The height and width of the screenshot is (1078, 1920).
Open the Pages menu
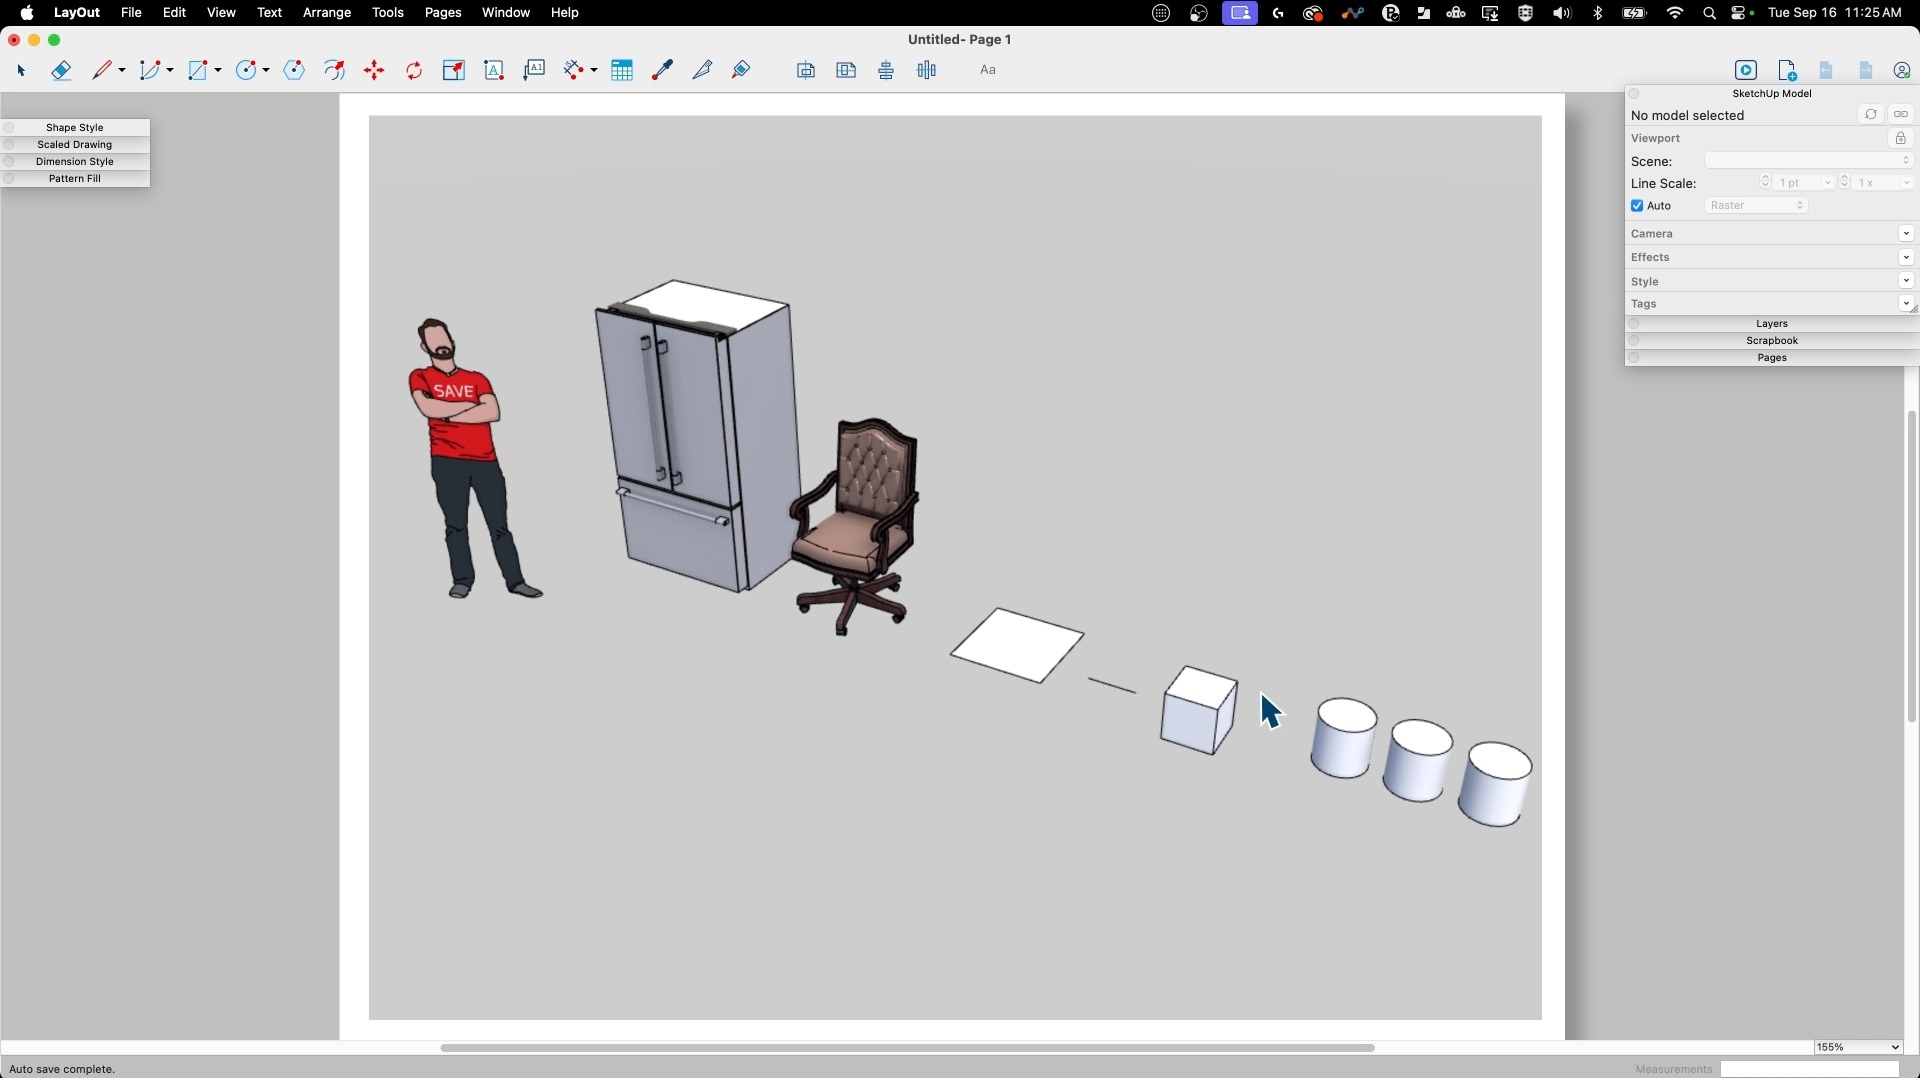point(443,13)
